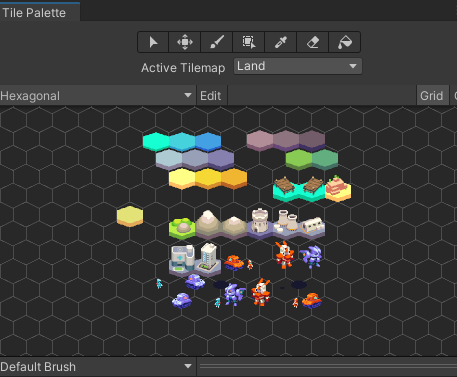
Task: Open the Default Brush dropdown
Action: tap(97, 367)
